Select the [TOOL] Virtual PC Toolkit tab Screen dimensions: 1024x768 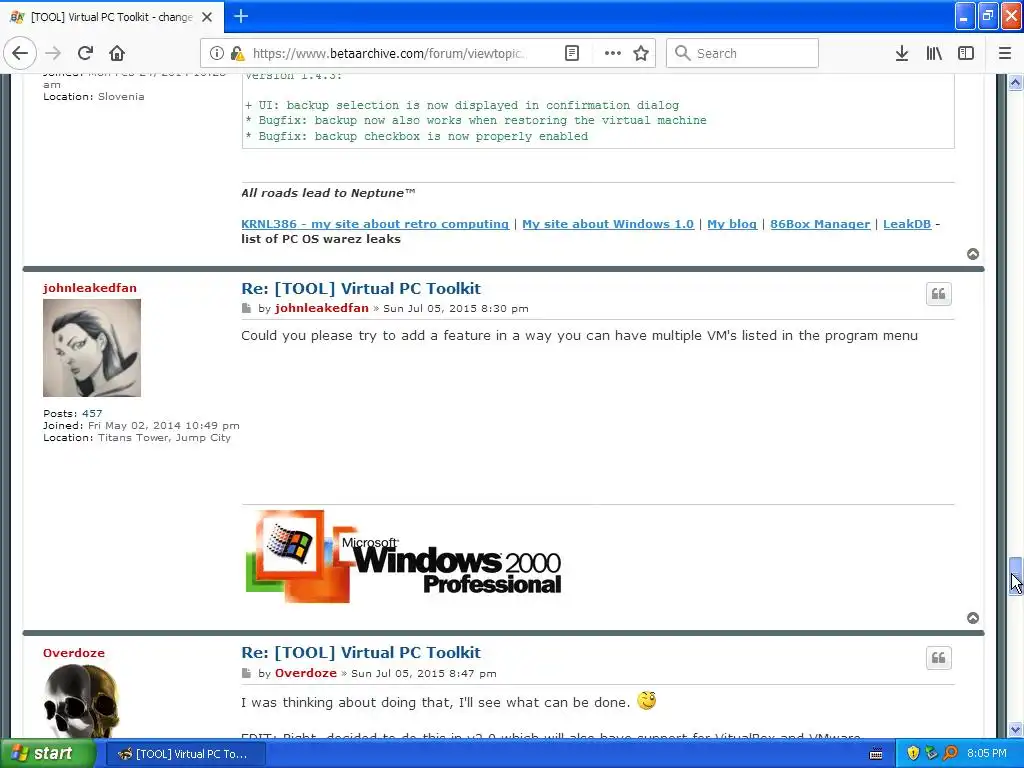tap(112, 17)
